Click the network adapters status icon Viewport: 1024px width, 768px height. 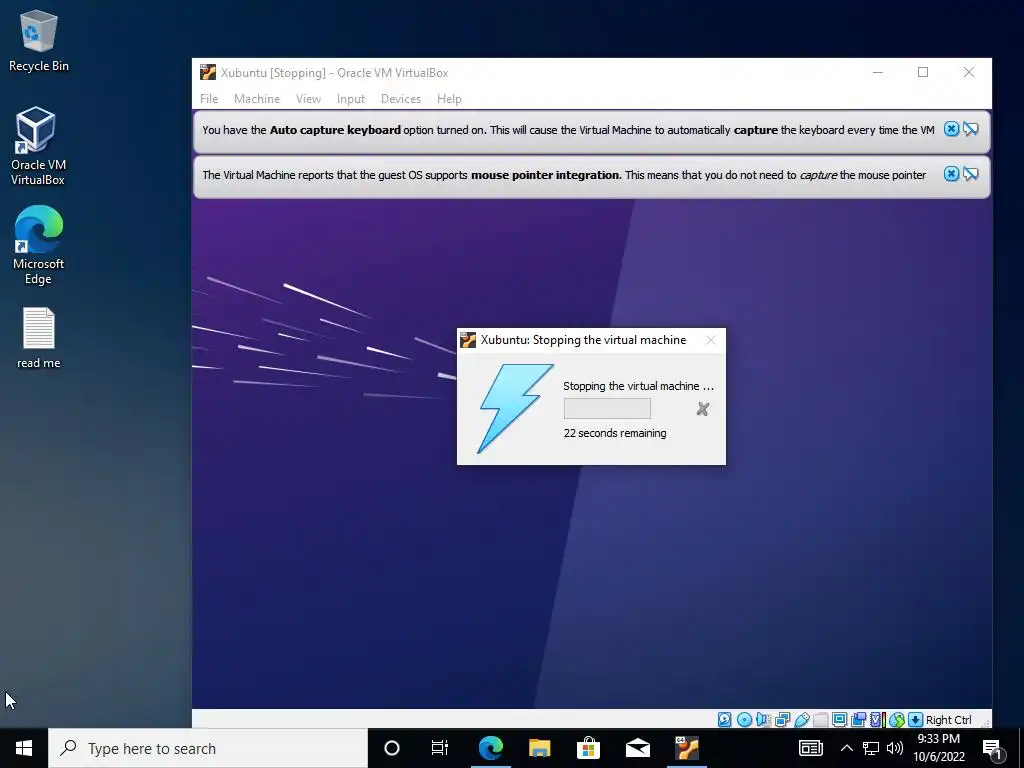(782, 720)
